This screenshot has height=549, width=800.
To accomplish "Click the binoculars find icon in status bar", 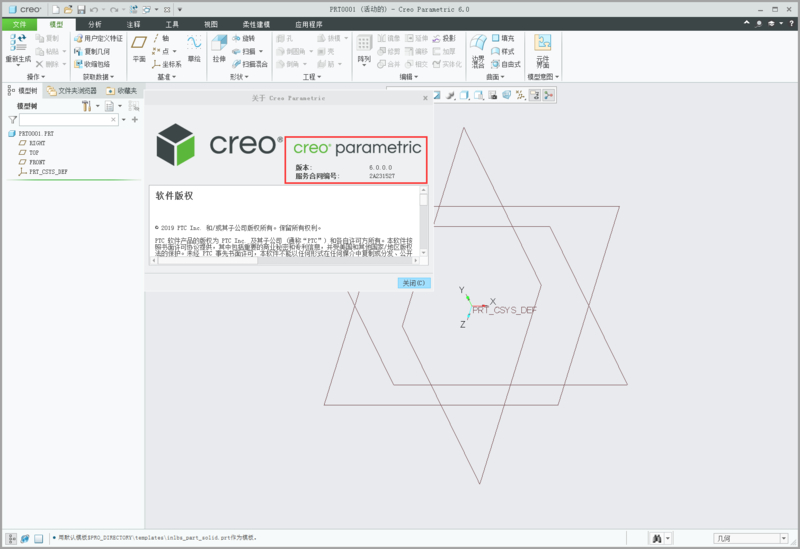I will pos(657,538).
